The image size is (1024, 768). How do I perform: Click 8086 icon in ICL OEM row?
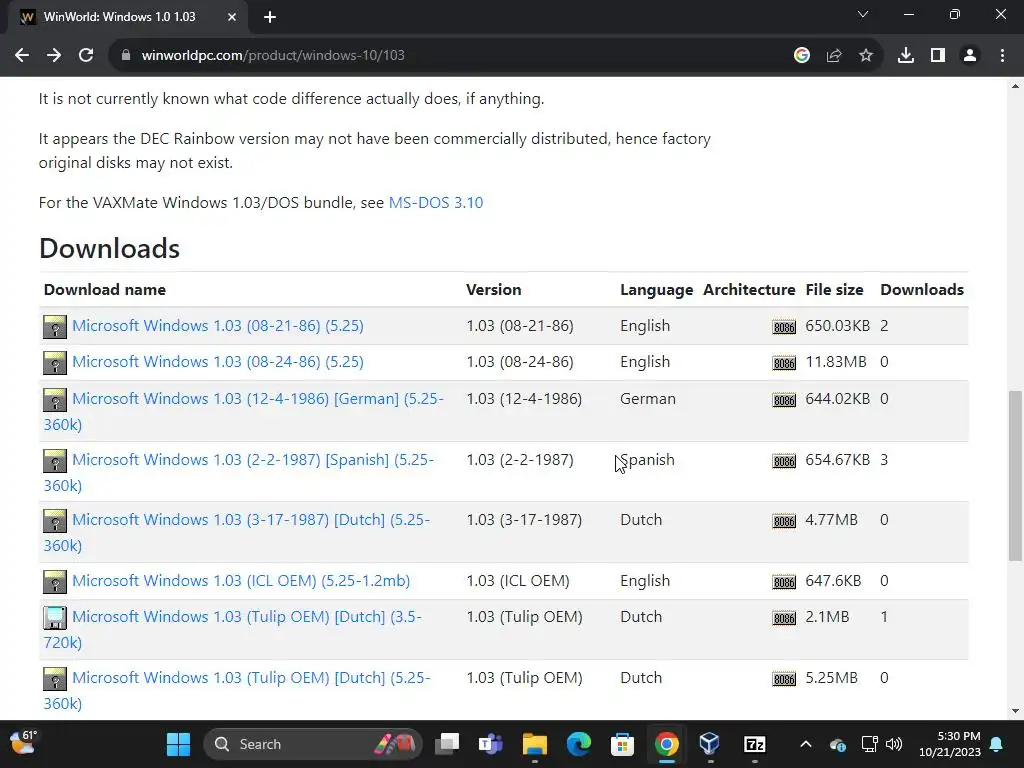[784, 582]
